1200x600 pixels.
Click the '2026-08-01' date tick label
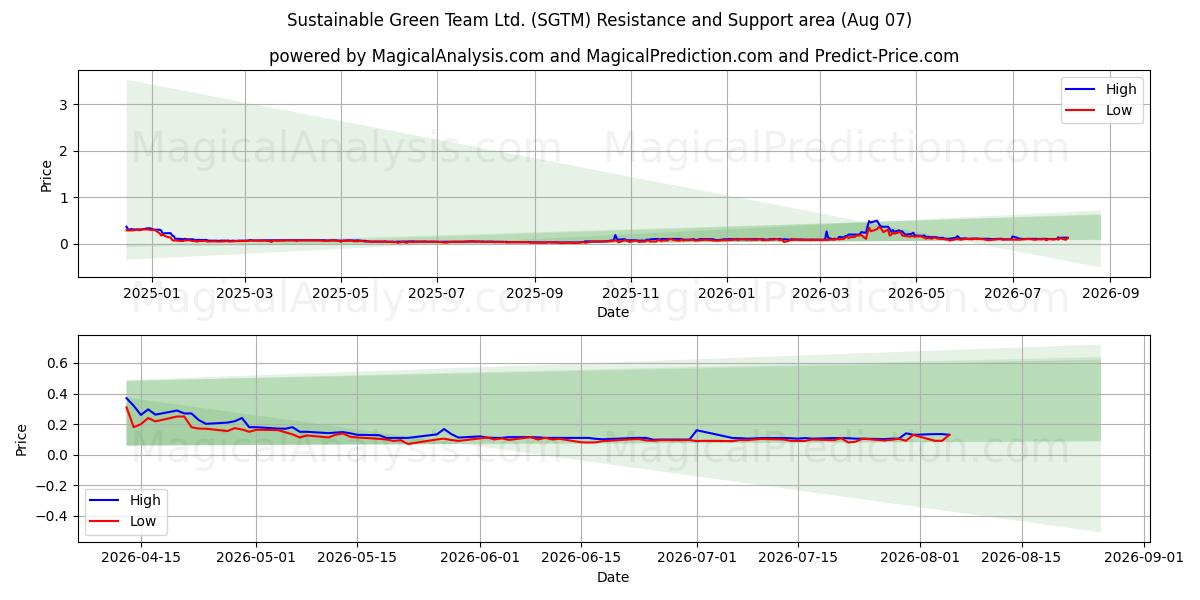921,559
